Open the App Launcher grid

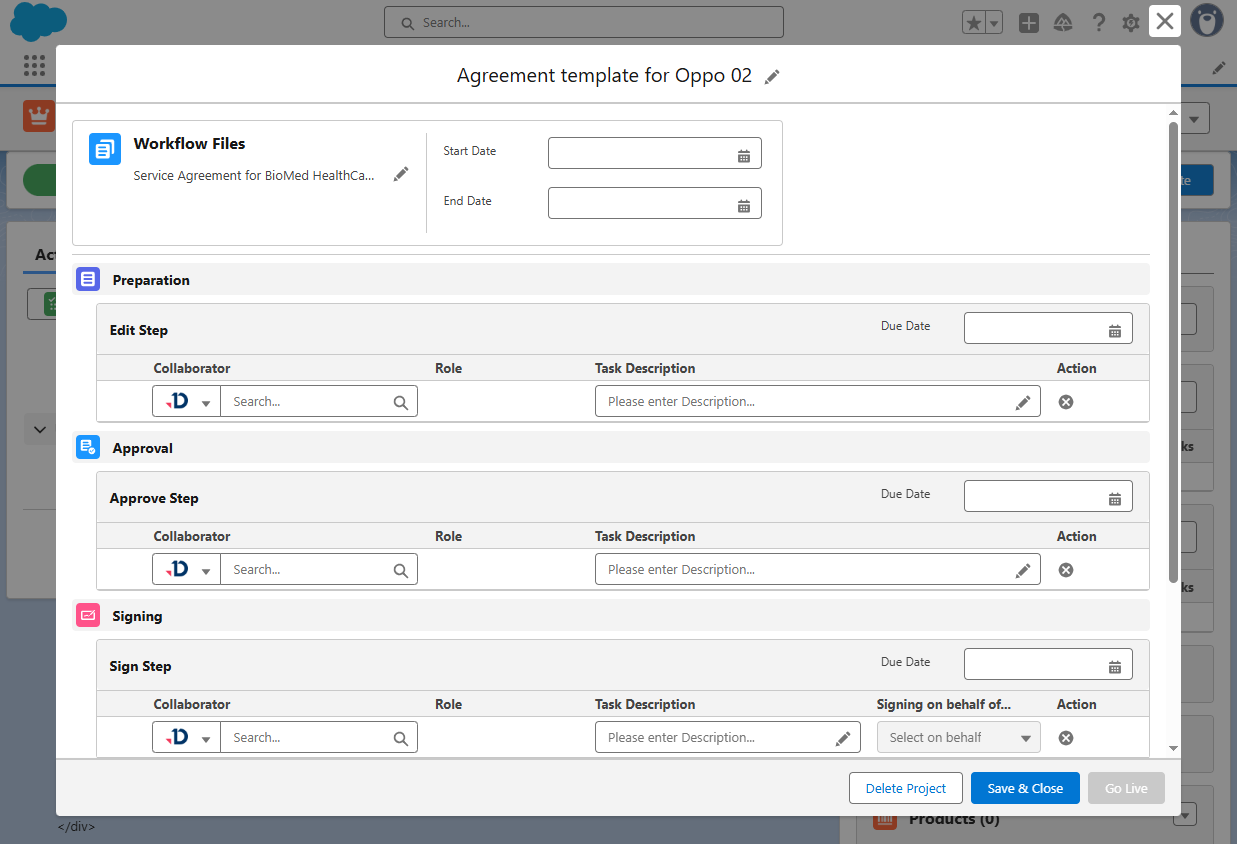[x=34, y=66]
